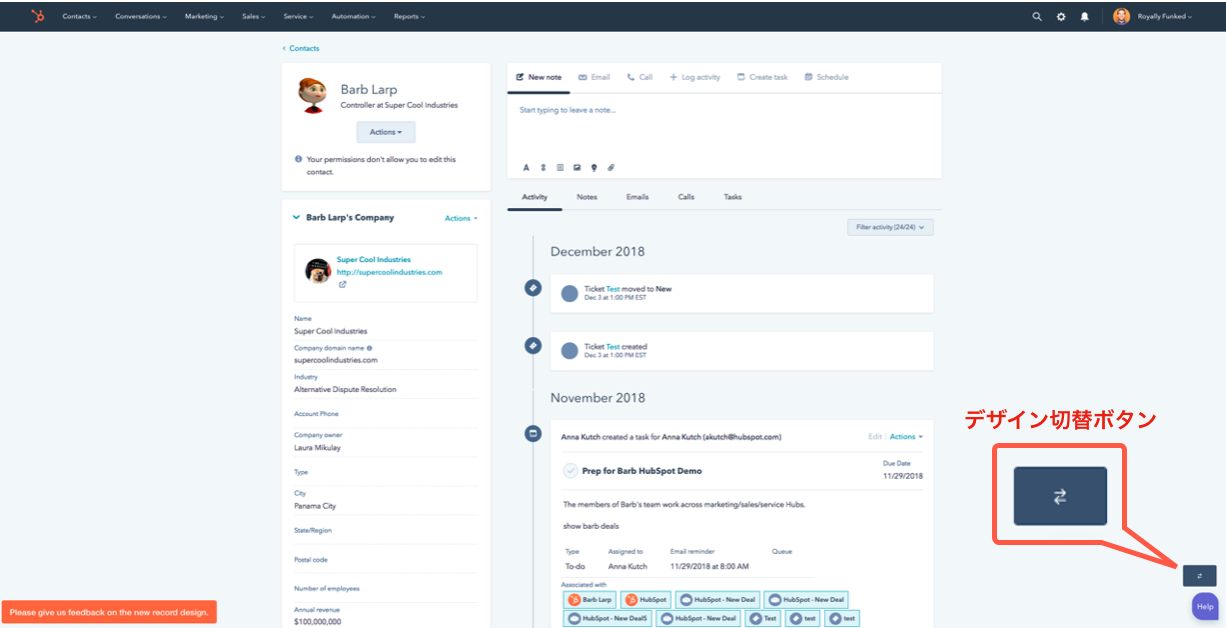Screen dimensions: 1226x628
Task: Switch to the Activity tab
Action: pos(535,197)
